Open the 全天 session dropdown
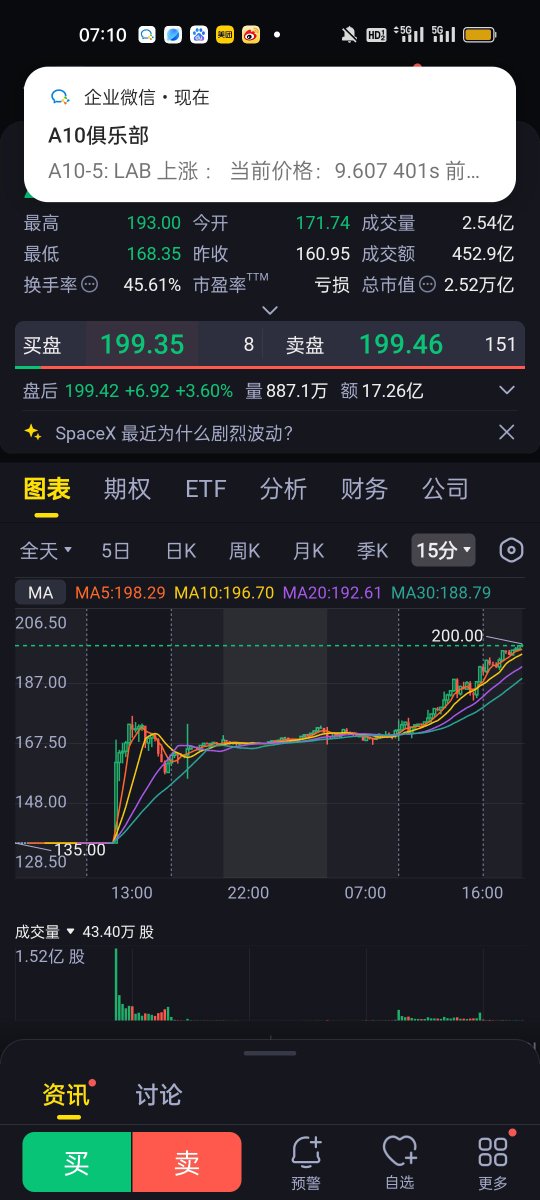 click(x=46, y=550)
